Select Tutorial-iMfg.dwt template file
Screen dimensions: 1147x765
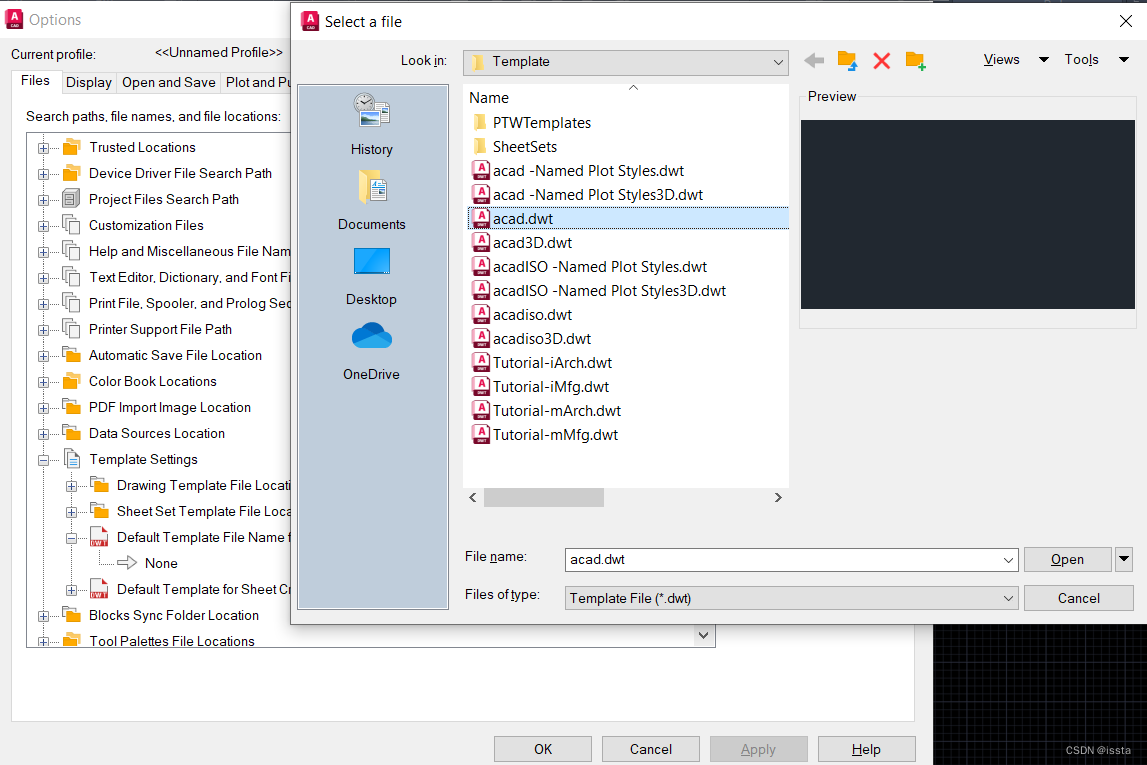[551, 387]
